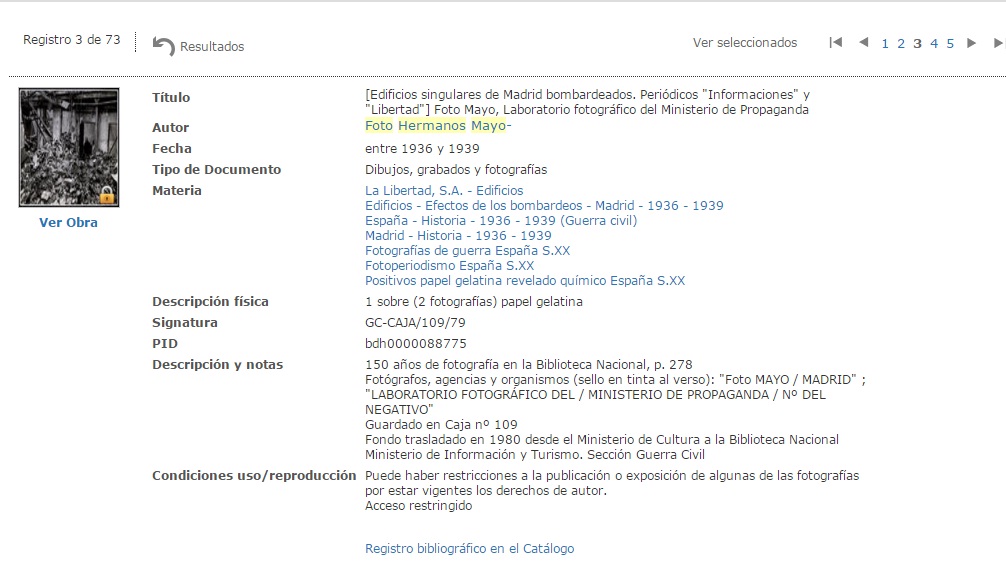1006x571 pixels.
Task: Click Fotoperiodismo España S.XX link
Action: (x=449, y=266)
